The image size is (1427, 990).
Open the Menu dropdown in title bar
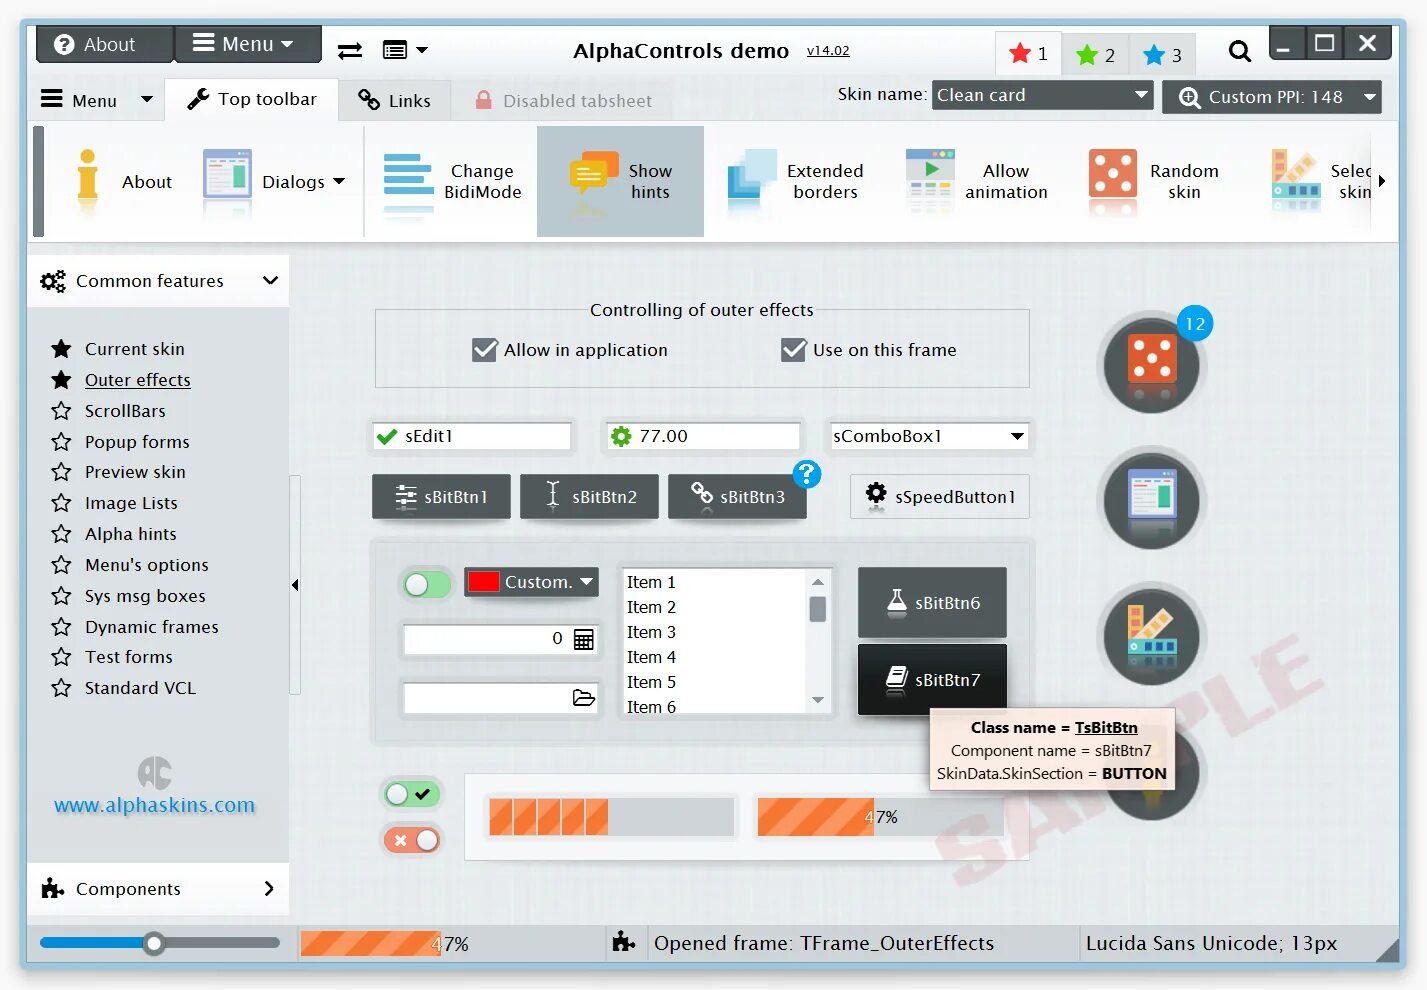(x=248, y=44)
